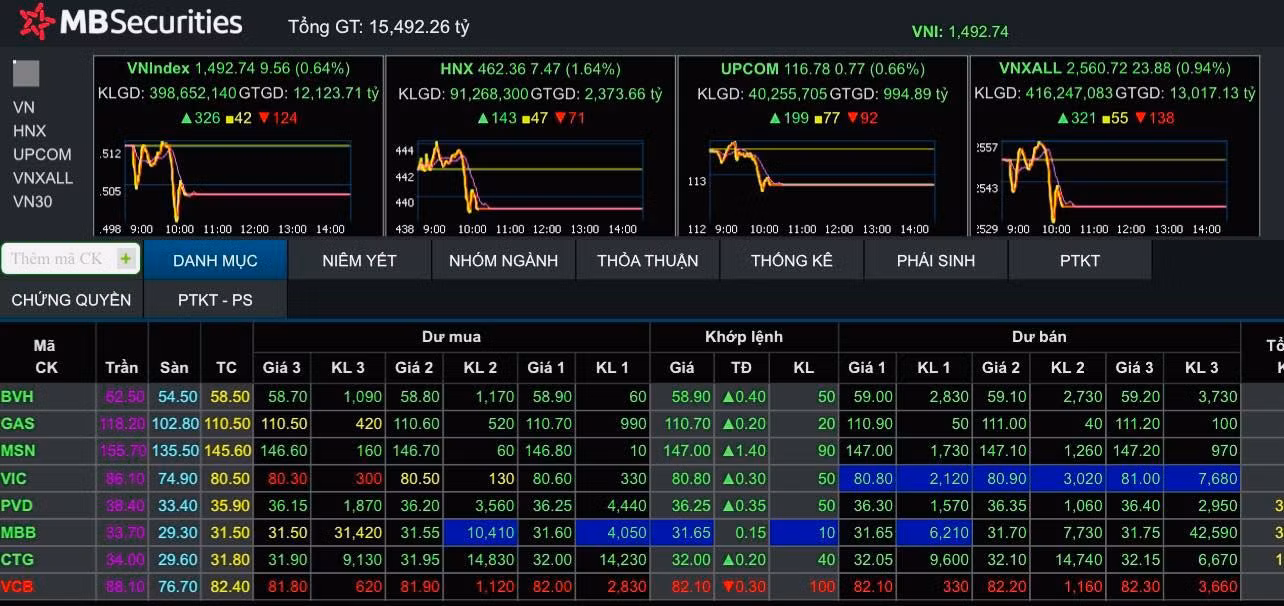Select VNXALL in the left index list
Image resolution: width=1284 pixels, height=606 pixels.
[43, 178]
